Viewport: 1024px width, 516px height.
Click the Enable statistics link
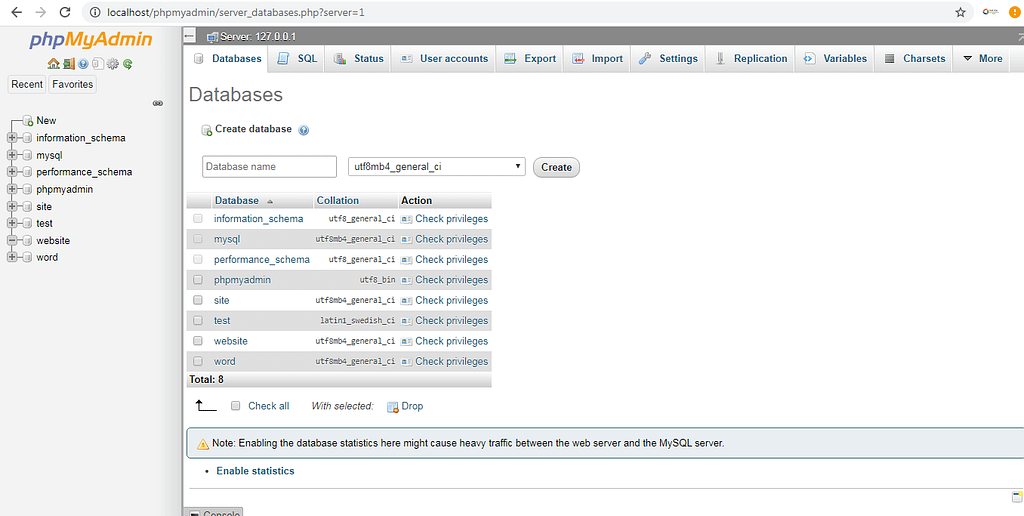click(x=255, y=471)
